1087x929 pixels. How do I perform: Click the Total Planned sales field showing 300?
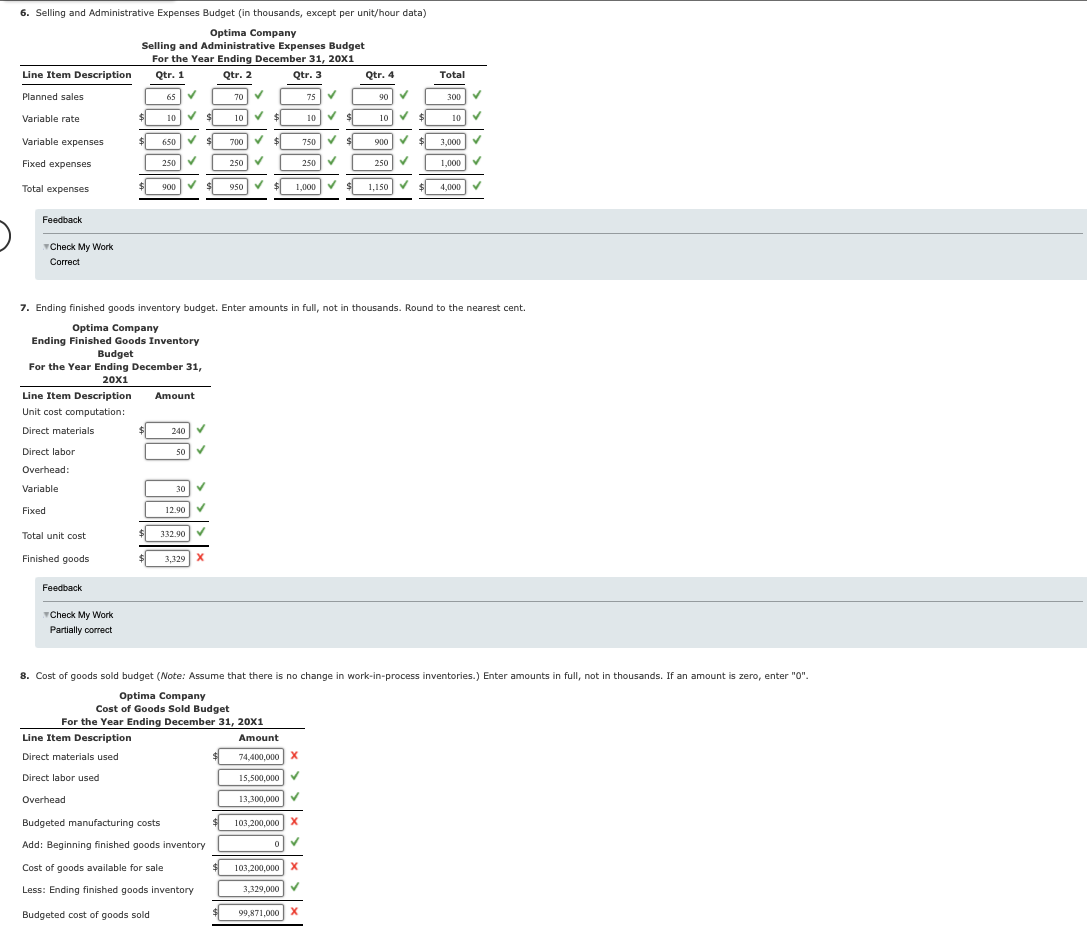(445, 96)
